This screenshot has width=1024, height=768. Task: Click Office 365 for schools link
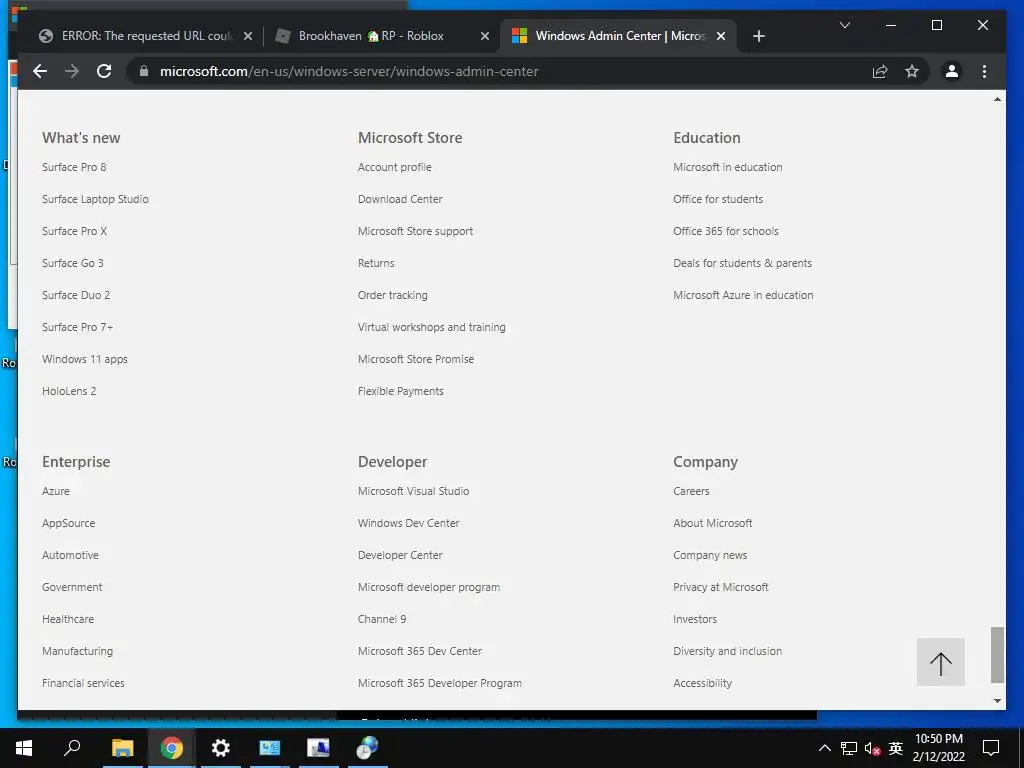coord(726,231)
